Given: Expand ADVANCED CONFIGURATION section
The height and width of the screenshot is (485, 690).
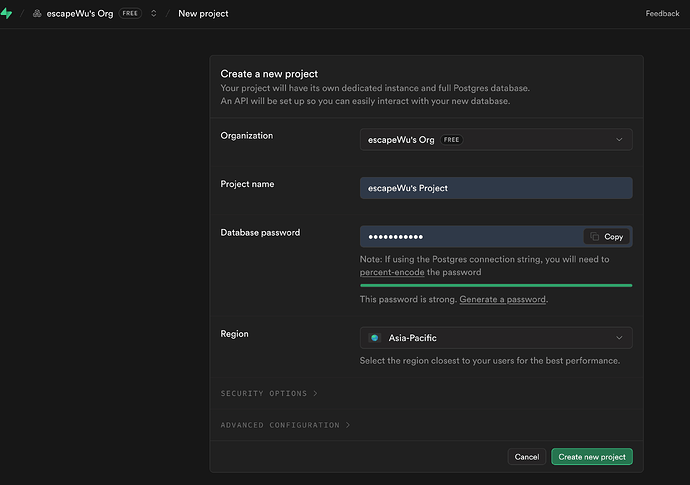Looking at the screenshot, I should 285,425.
